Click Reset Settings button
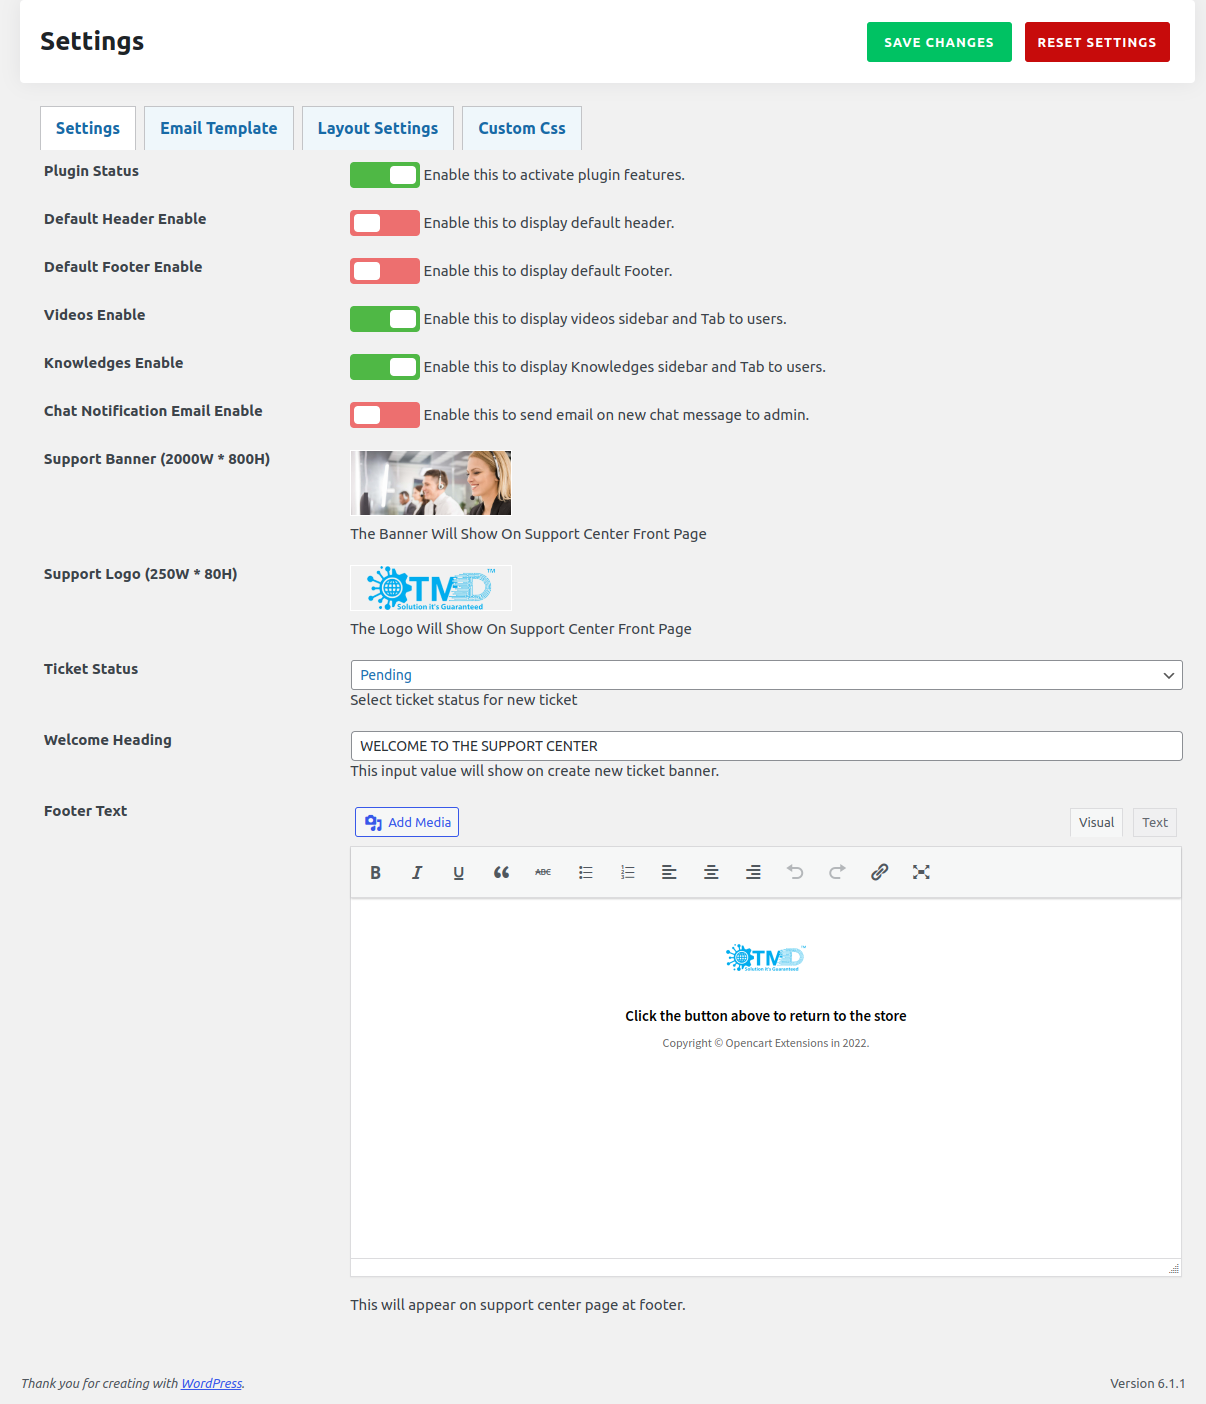This screenshot has height=1404, width=1206. click(x=1097, y=42)
